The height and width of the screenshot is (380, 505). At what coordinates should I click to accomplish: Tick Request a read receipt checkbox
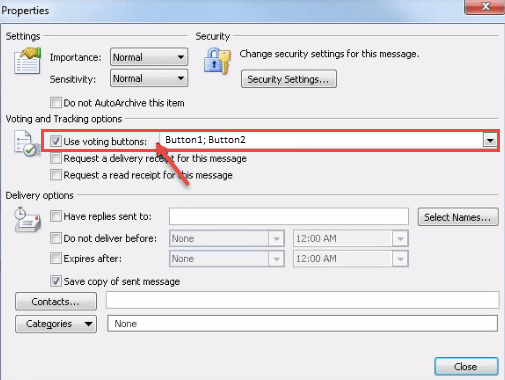coord(56,175)
